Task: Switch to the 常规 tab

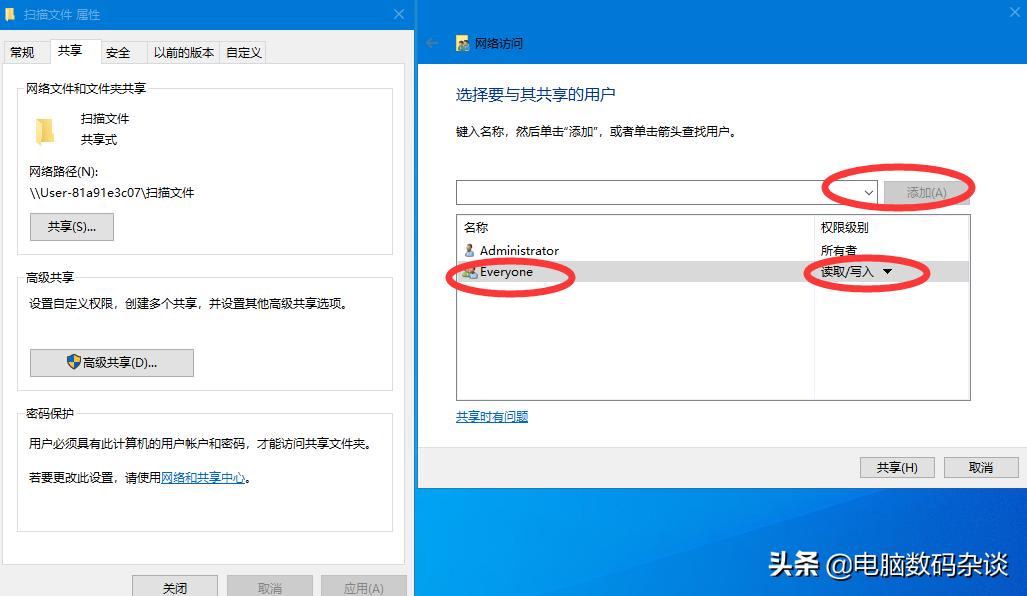Action: click(x=24, y=52)
